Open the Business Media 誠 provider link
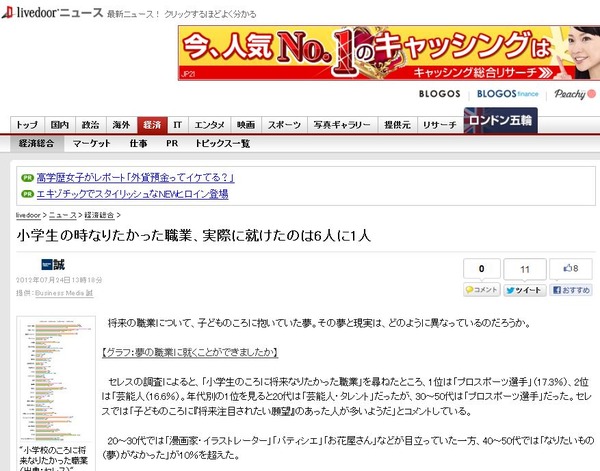 (x=64, y=293)
